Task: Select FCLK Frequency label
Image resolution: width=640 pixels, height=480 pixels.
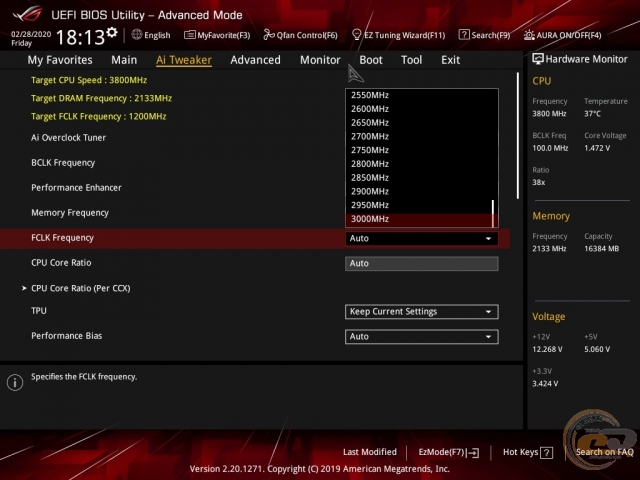Action: tap(62, 238)
